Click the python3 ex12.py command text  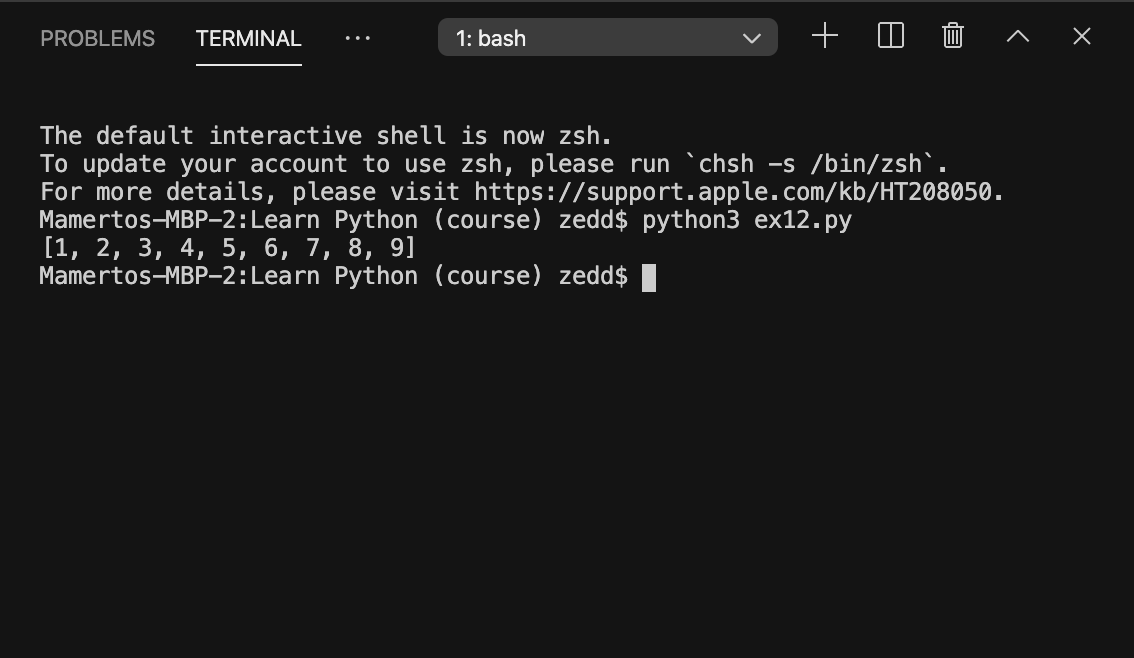745,219
